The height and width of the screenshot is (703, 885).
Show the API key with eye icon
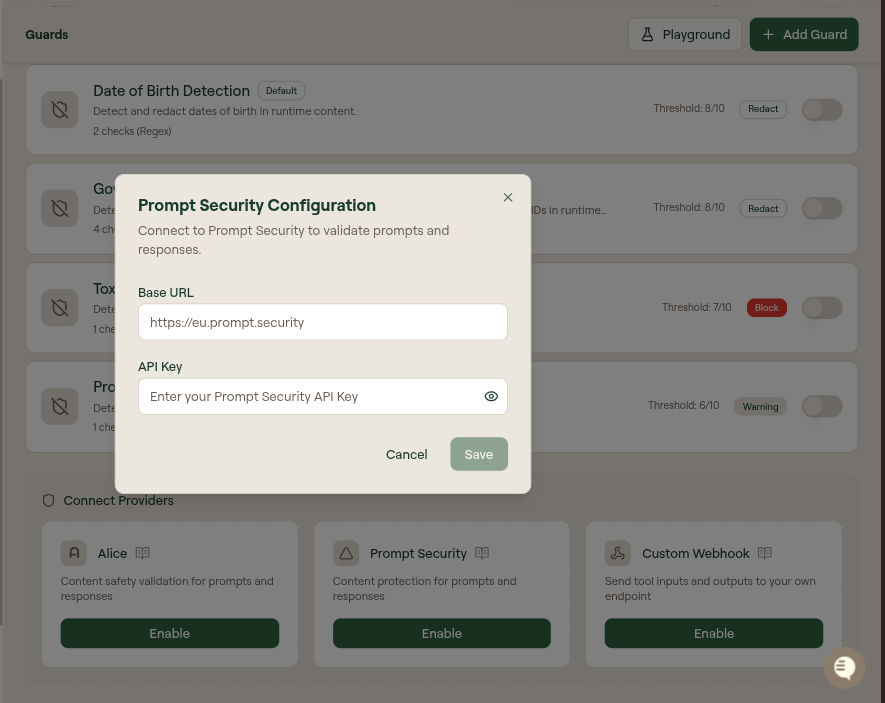click(x=491, y=397)
